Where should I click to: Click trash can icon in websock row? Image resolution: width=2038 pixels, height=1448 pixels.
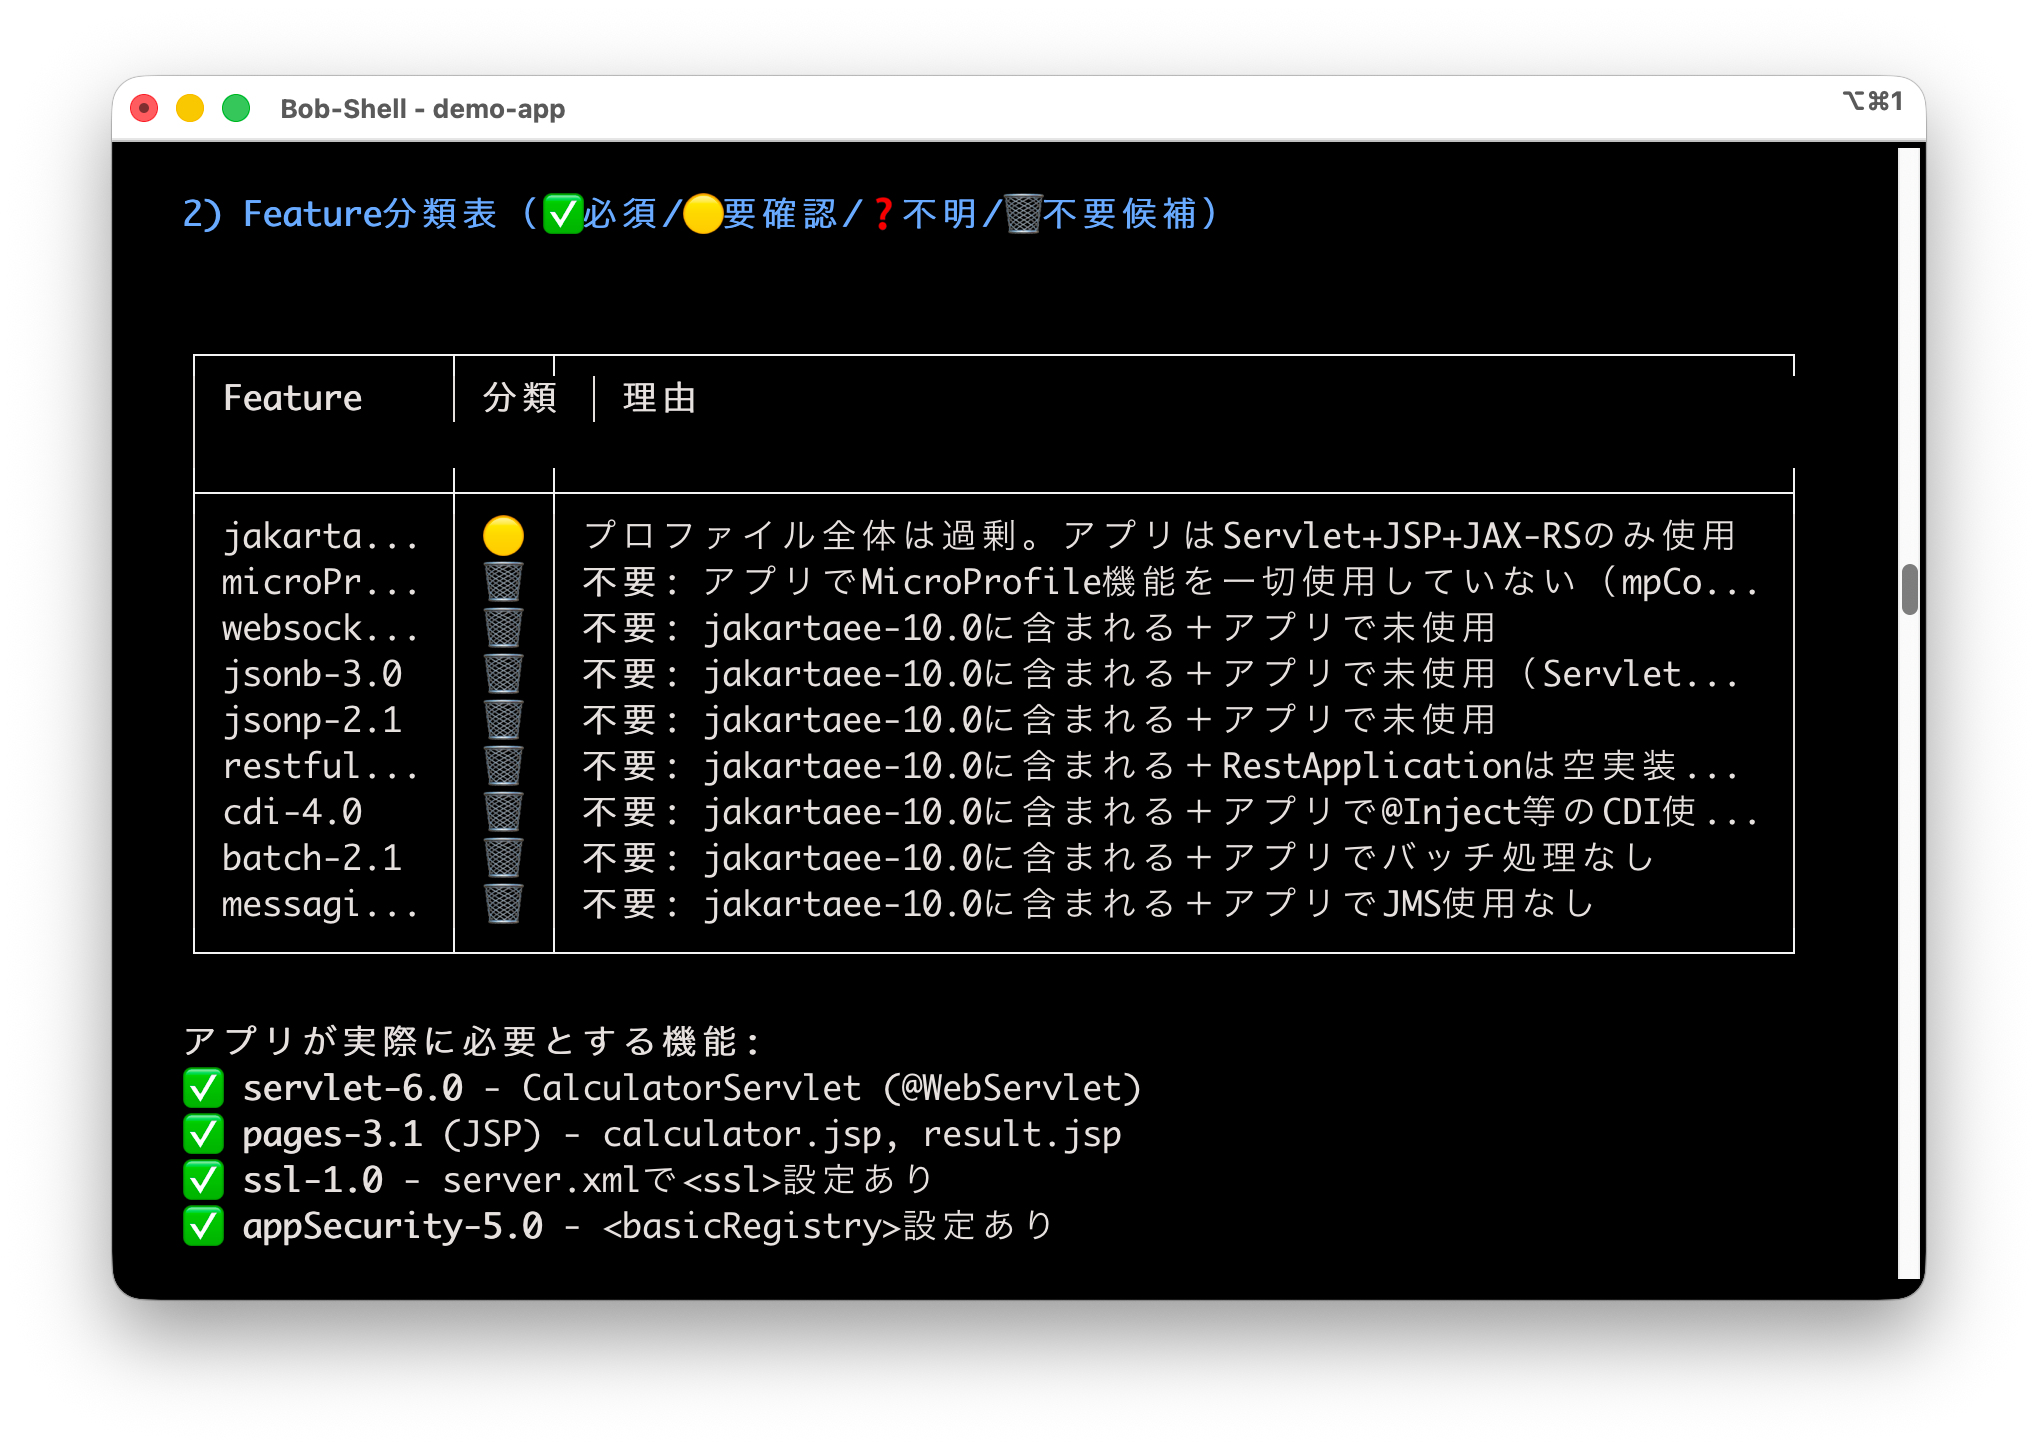(x=503, y=628)
